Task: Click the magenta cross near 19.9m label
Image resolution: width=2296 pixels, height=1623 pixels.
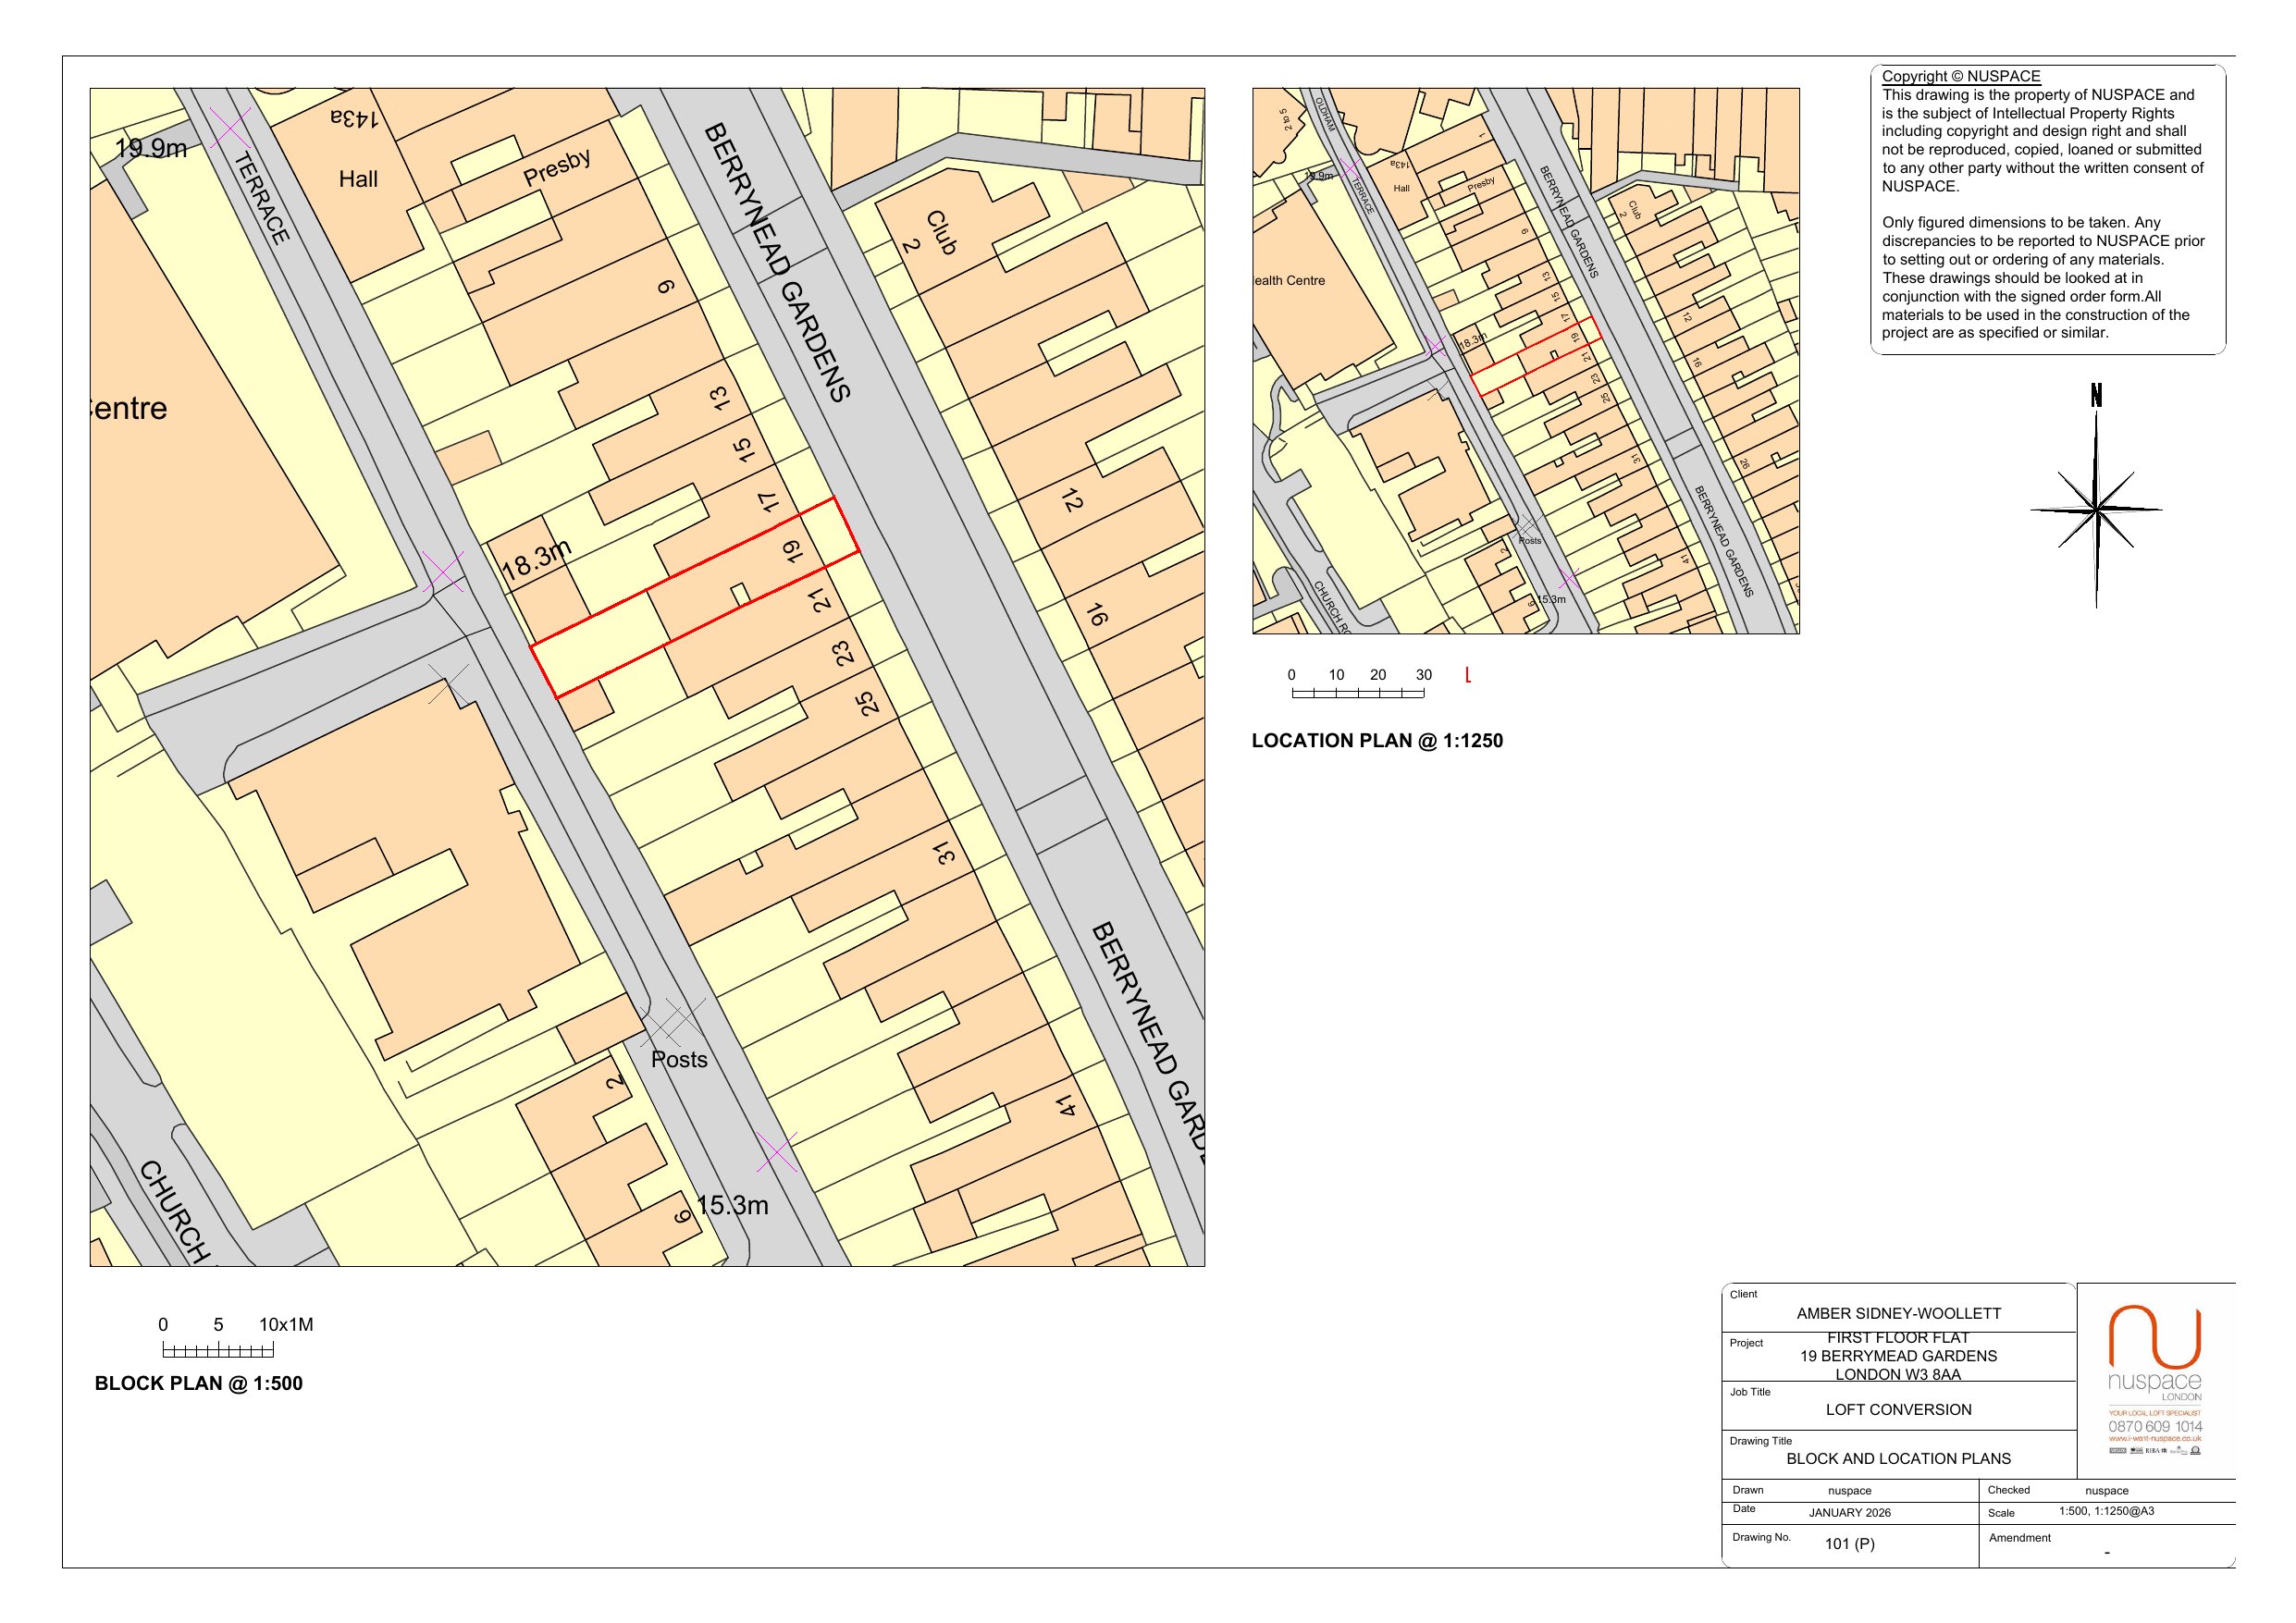Action: tap(230, 129)
